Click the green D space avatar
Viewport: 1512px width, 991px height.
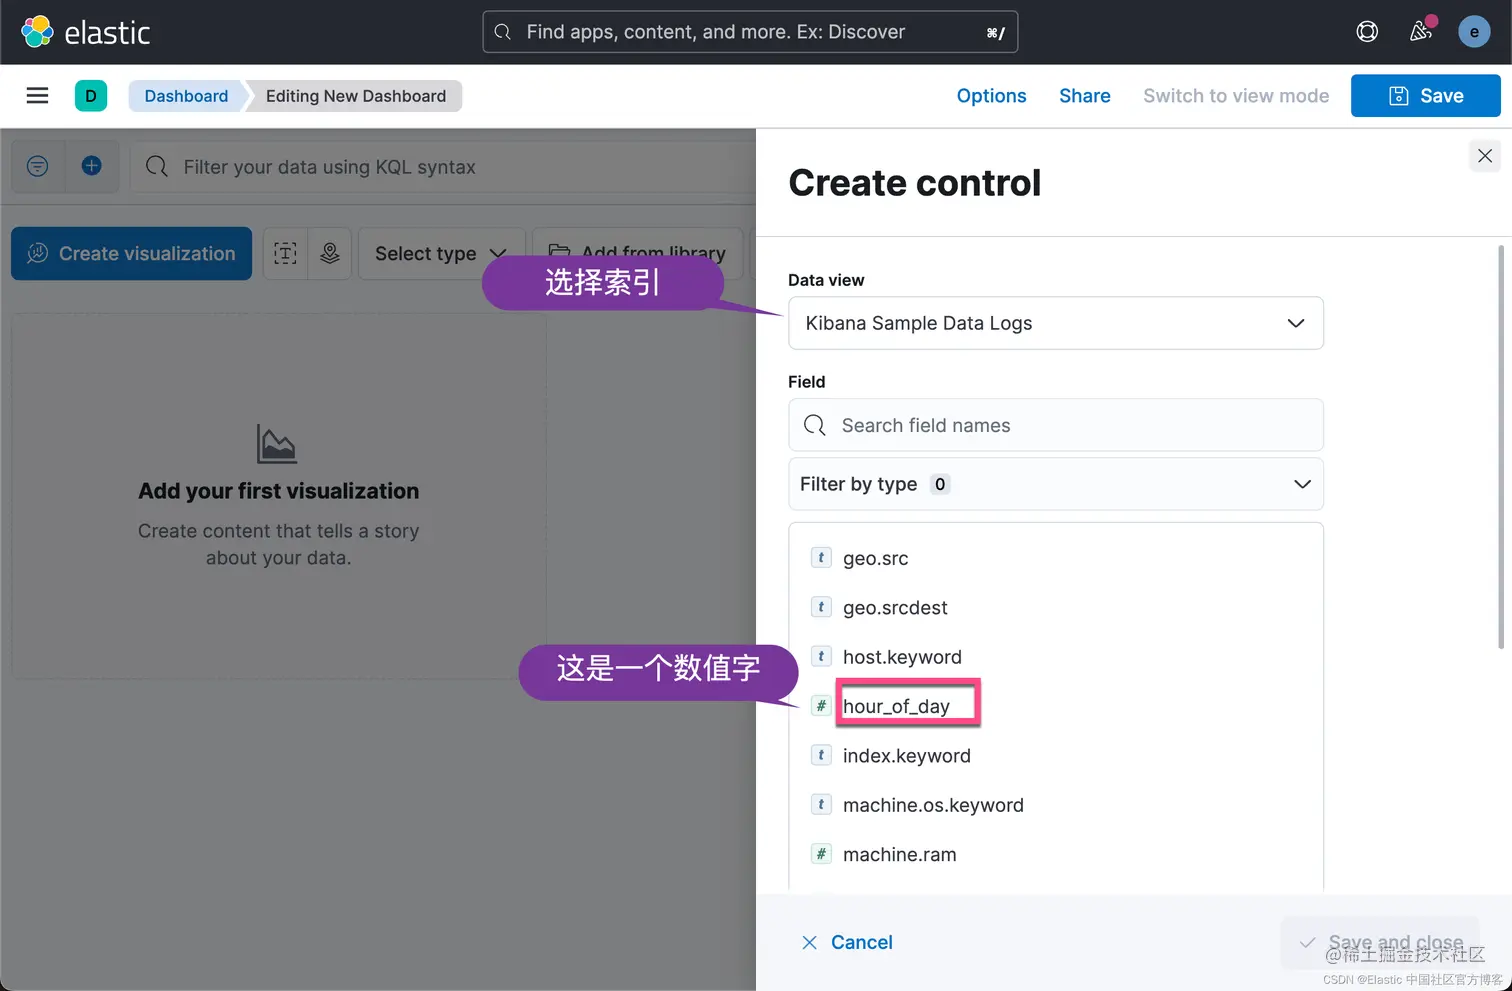coord(91,96)
